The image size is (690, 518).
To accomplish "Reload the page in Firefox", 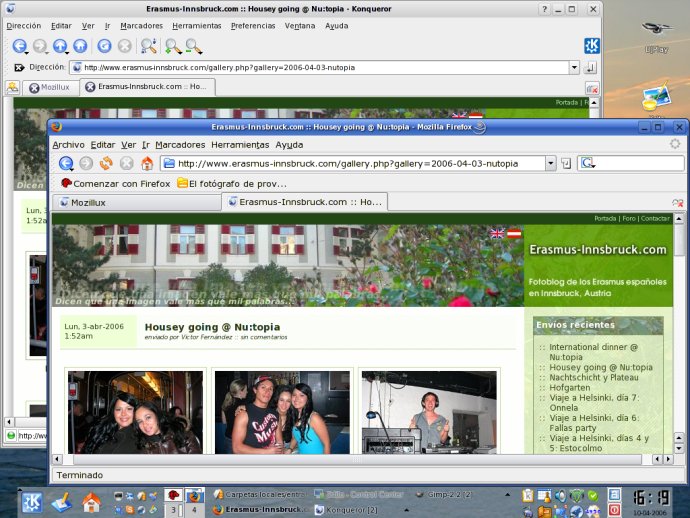I will [106, 163].
